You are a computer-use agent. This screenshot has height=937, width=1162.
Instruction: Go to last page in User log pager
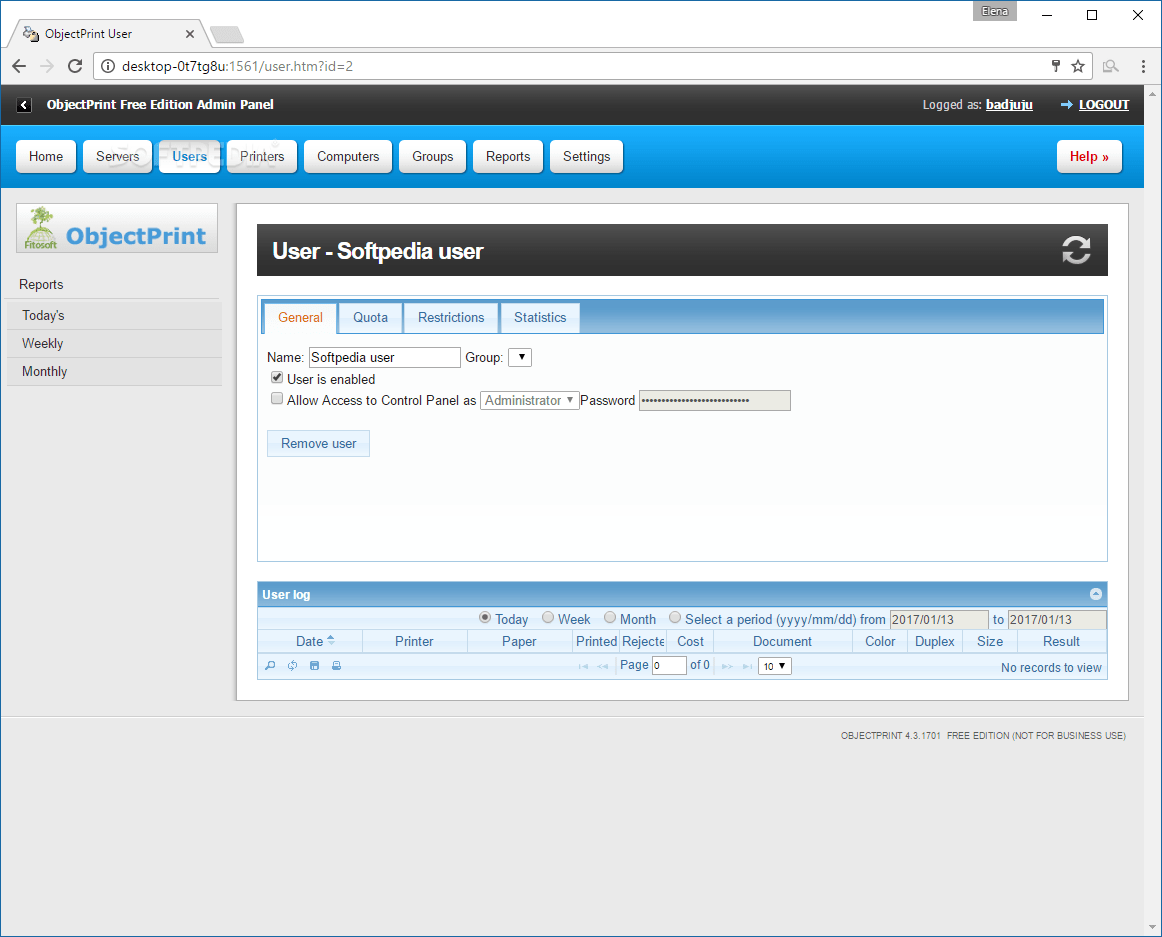point(747,666)
